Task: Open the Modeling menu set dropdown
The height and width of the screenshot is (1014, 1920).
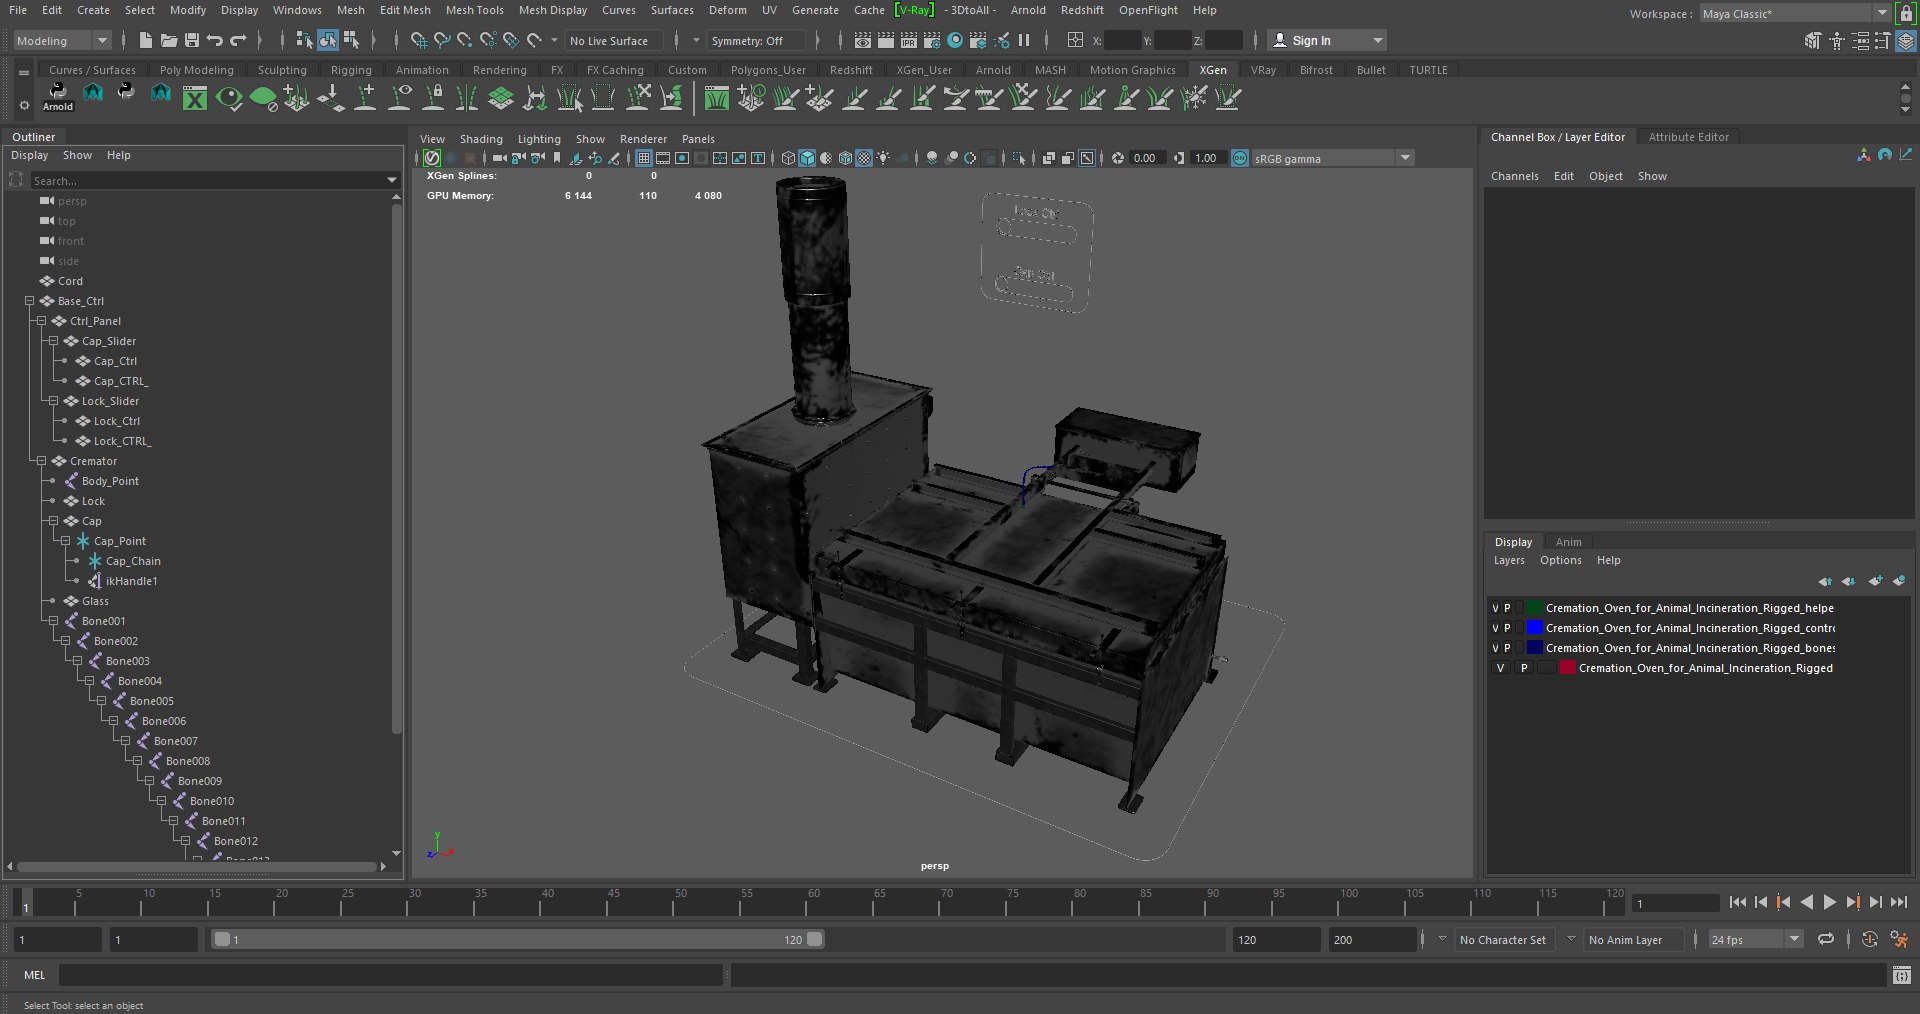Action: 62,40
